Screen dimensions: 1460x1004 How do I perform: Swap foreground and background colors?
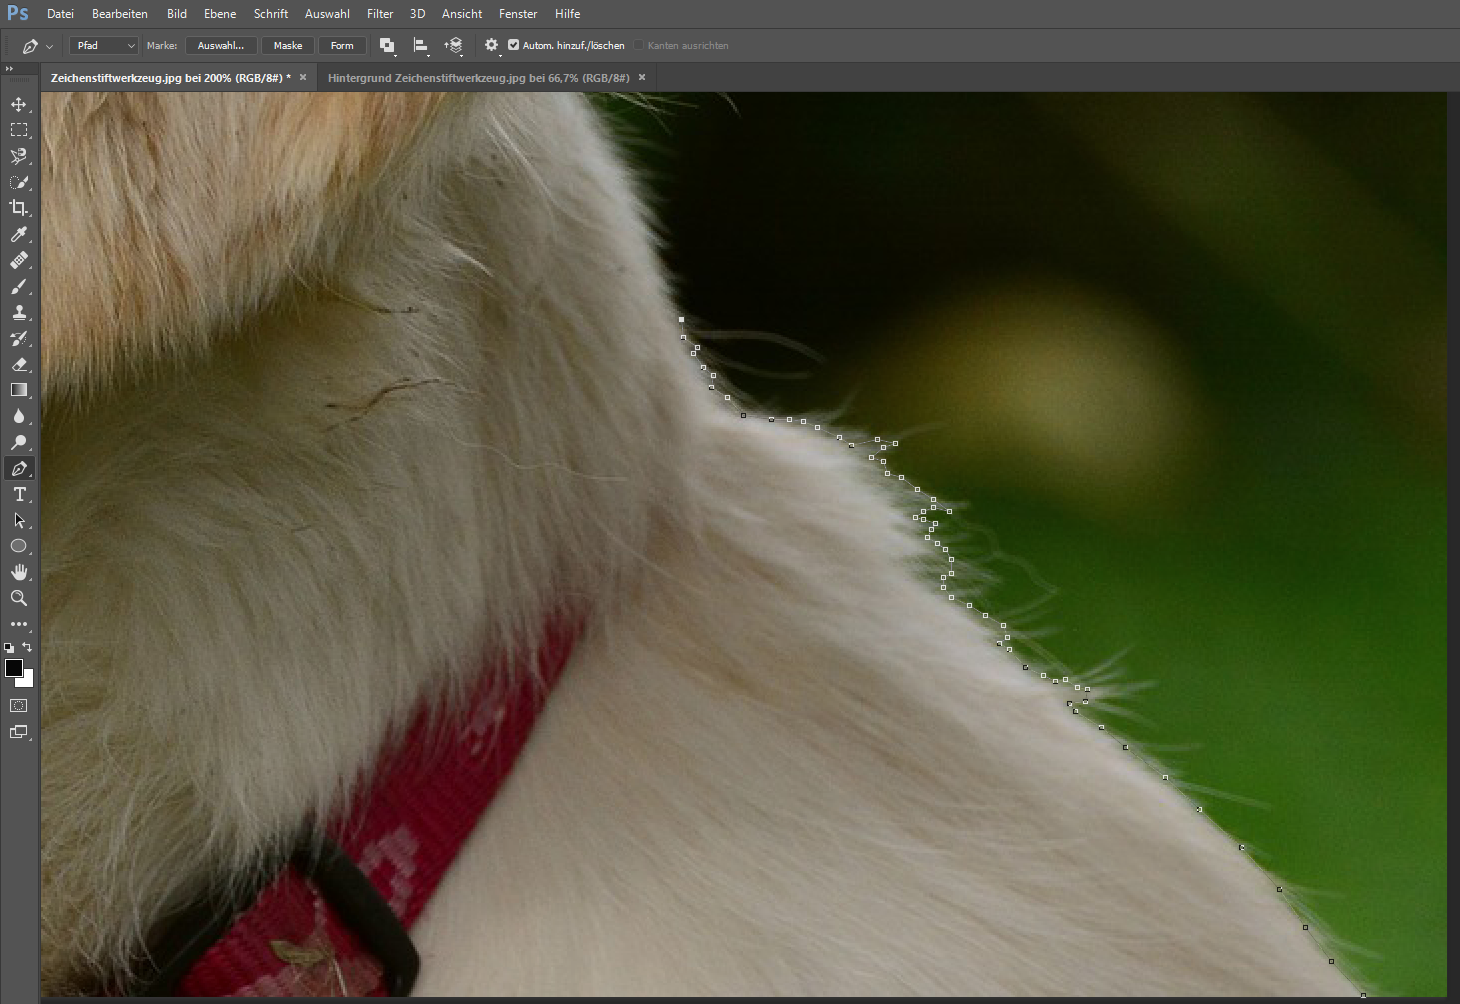pos(27,647)
